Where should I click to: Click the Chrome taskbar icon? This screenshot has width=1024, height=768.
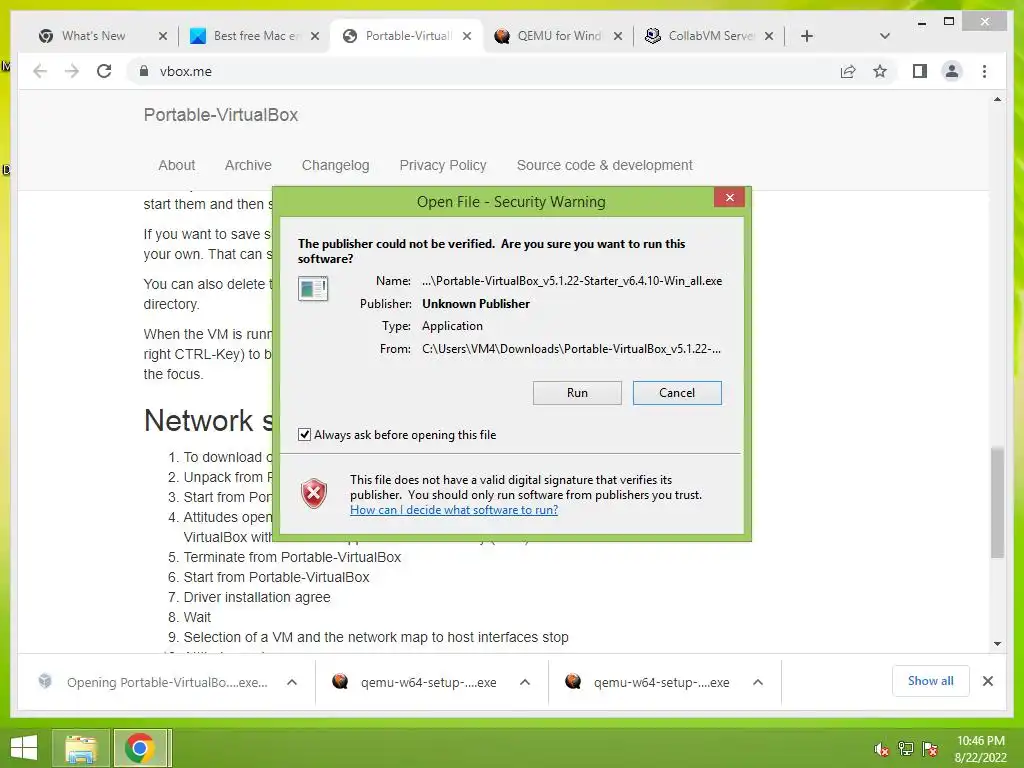coord(139,748)
